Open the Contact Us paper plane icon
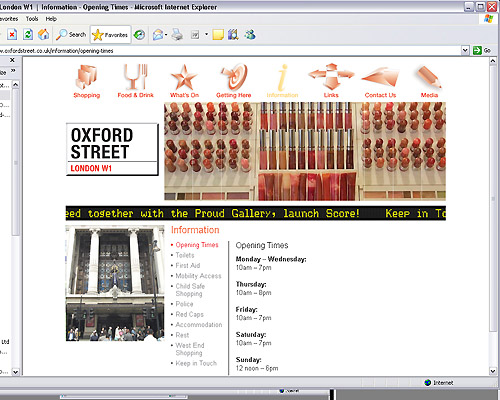This screenshot has width=500, height=400. pos(380,82)
